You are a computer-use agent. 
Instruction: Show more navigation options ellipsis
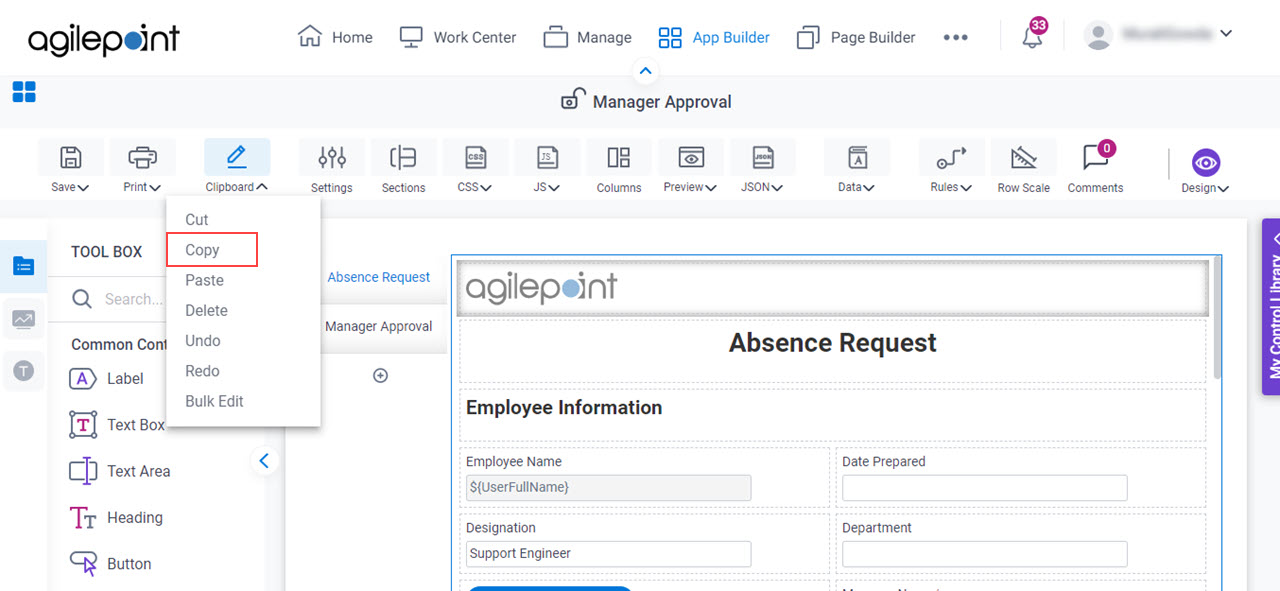[955, 37]
